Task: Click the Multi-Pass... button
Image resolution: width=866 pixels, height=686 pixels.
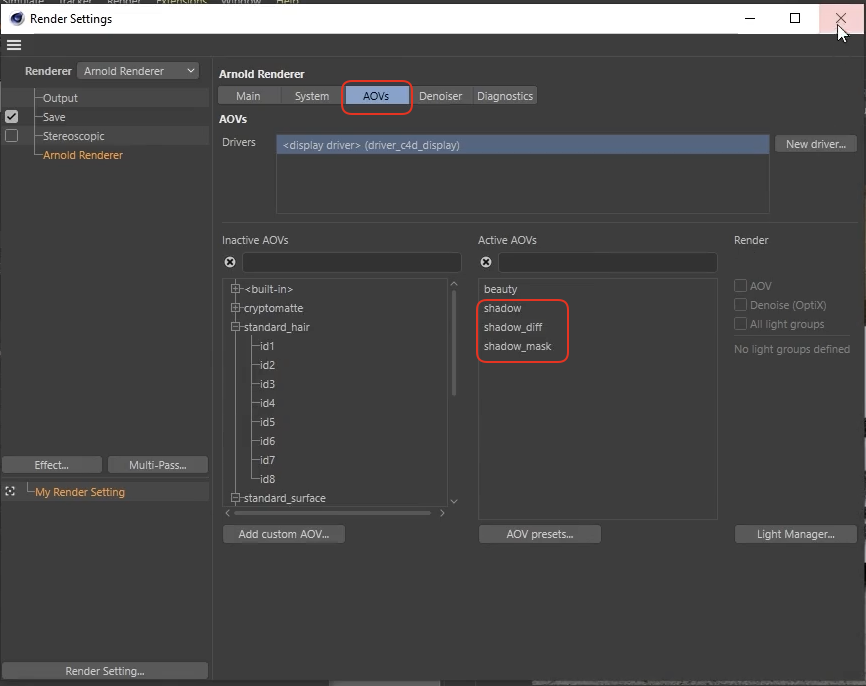Action: pos(158,465)
